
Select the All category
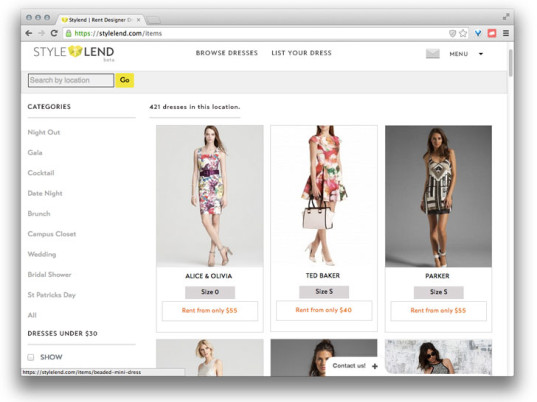[32, 315]
